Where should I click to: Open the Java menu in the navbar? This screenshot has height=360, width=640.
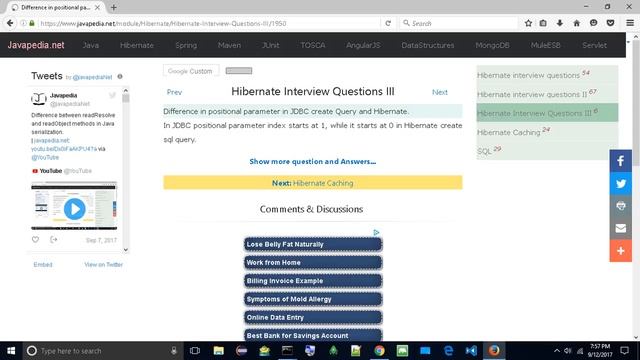pos(91,45)
